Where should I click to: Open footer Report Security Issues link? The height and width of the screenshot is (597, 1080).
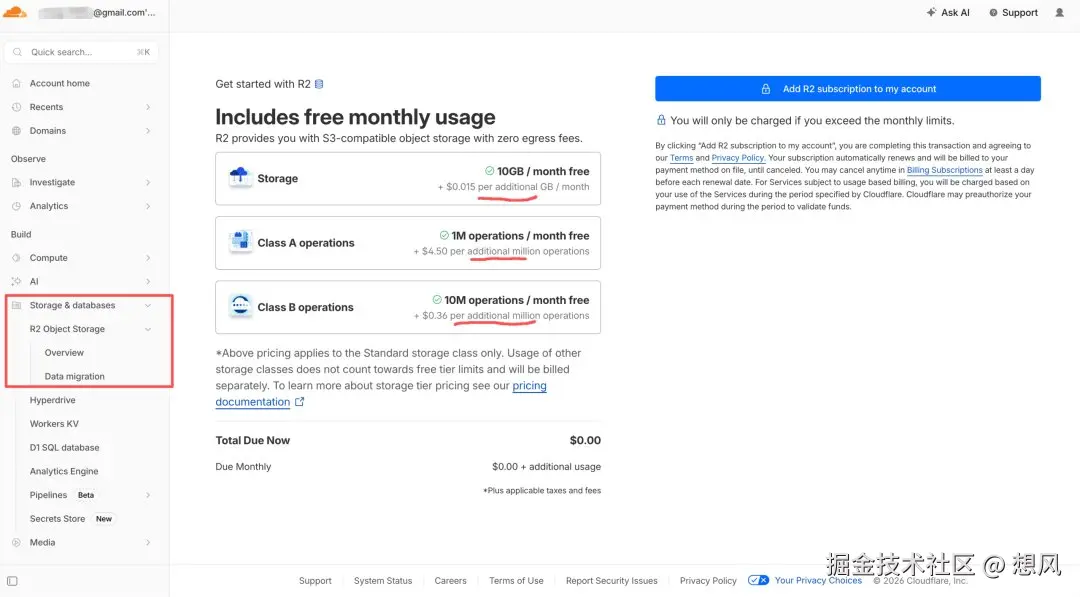click(x=611, y=580)
